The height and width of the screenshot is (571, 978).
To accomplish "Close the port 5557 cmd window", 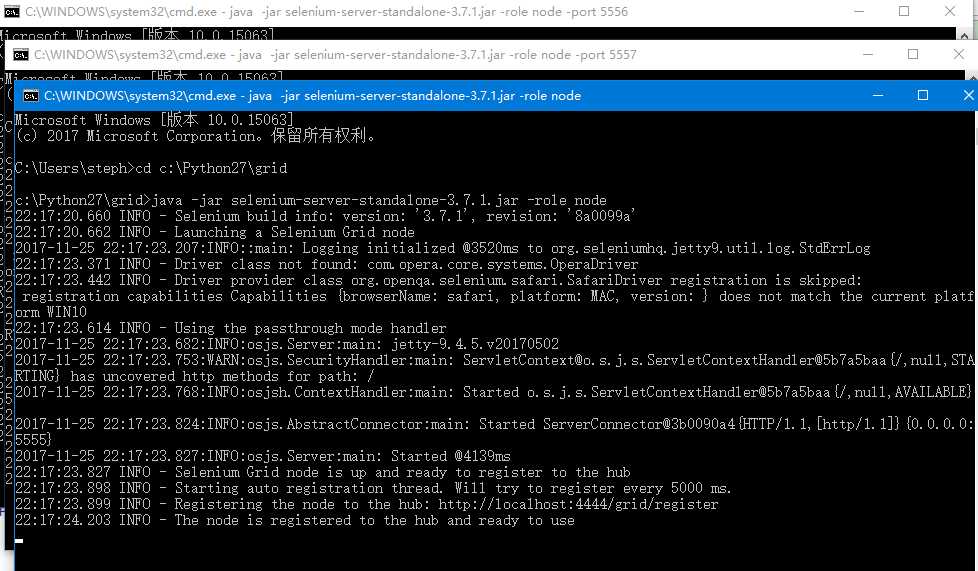I will coord(959,55).
